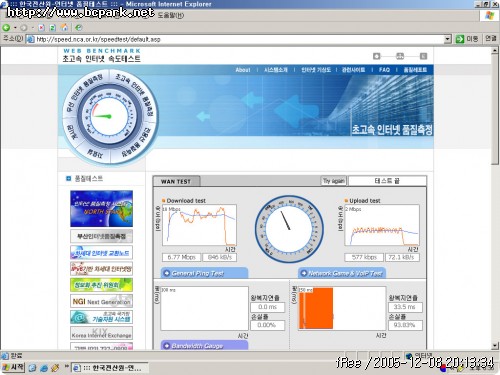Open the 관련사이트 navigation item
The width and height of the screenshot is (500, 375).
[x=353, y=70]
